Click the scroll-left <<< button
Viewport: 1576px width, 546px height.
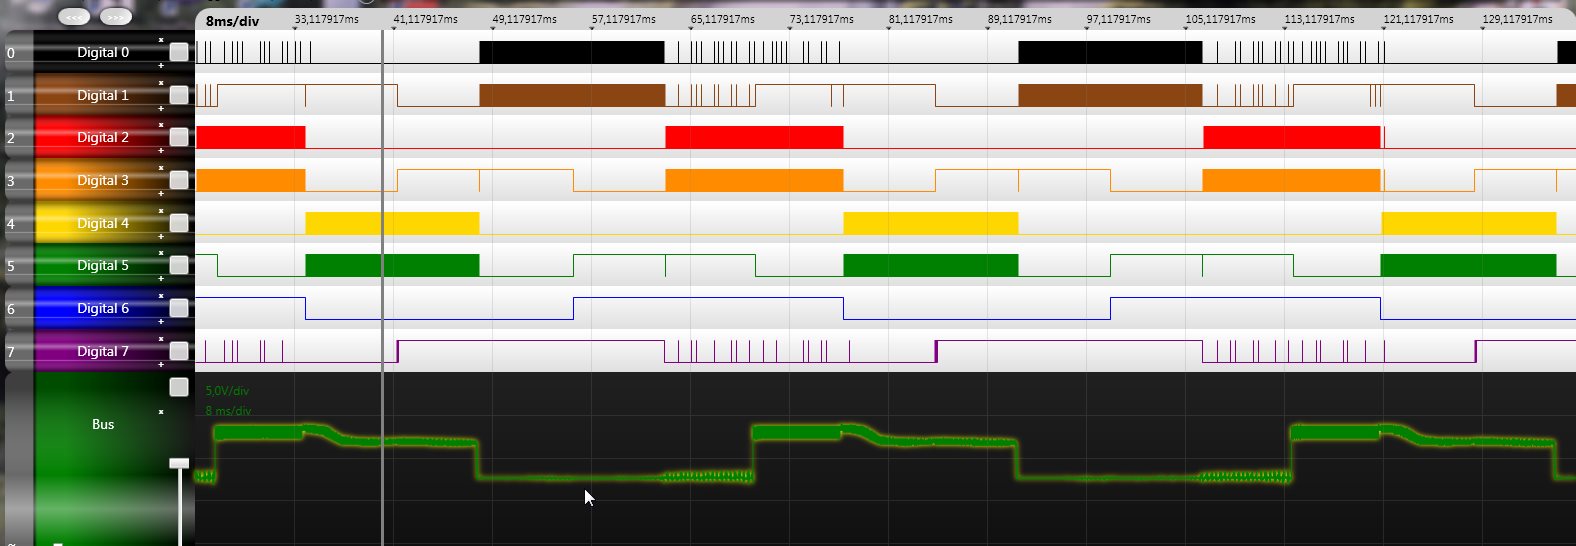pyautogui.click(x=74, y=17)
